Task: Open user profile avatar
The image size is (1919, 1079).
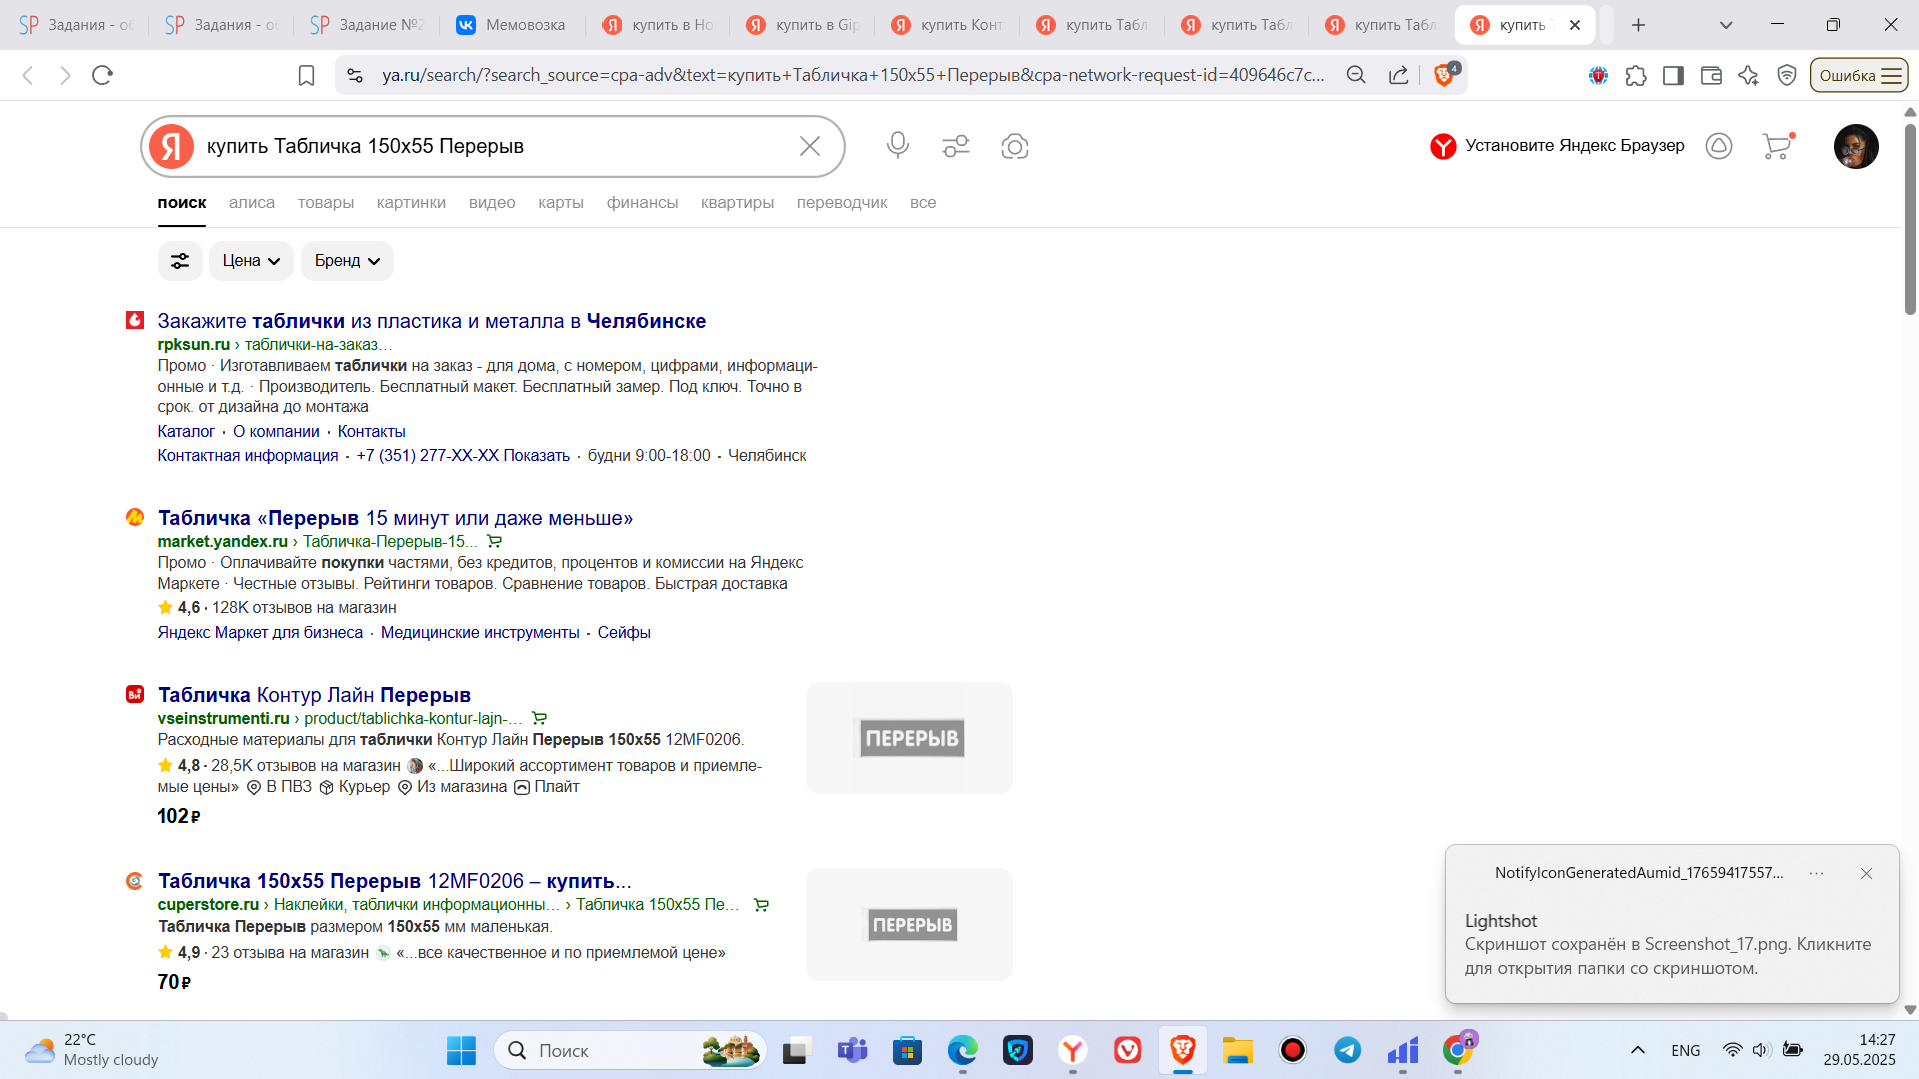Action: [1856, 146]
